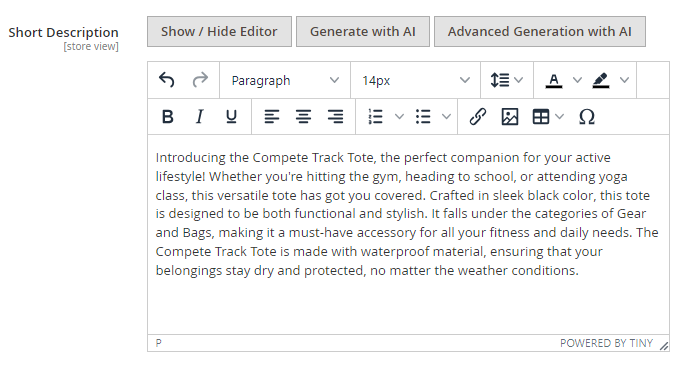Image resolution: width=685 pixels, height=369 pixels.
Task: Click Show / Hide Editor button
Action: [x=219, y=31]
